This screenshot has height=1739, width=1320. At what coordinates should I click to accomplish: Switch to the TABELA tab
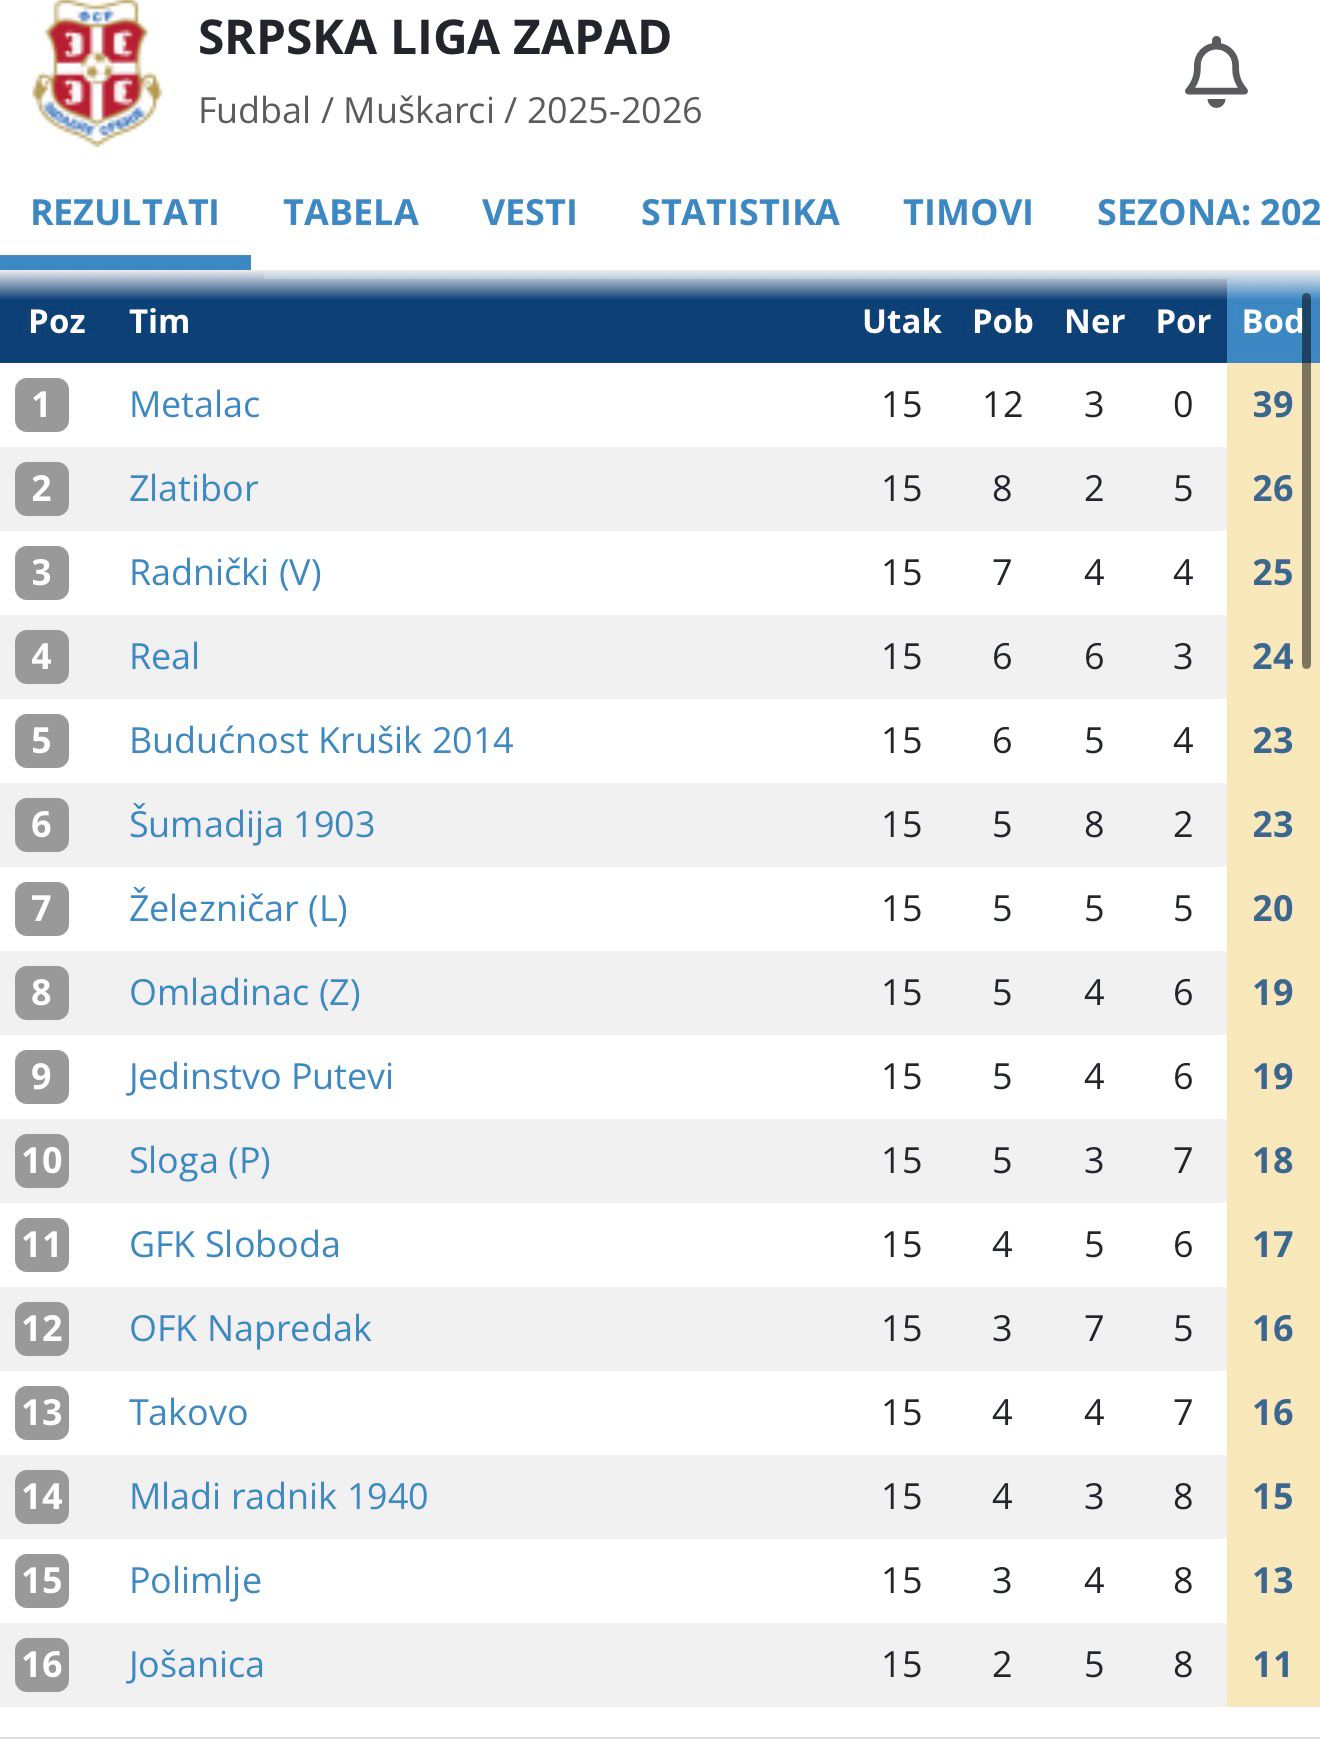pyautogui.click(x=350, y=213)
